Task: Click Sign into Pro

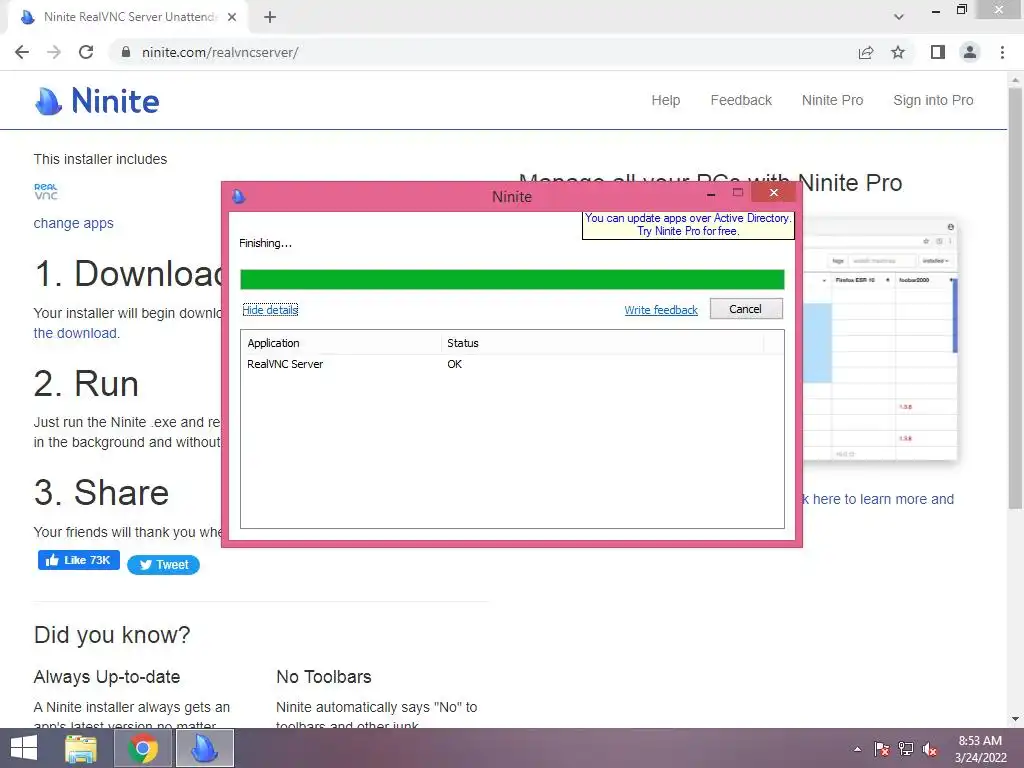Action: 933,100
